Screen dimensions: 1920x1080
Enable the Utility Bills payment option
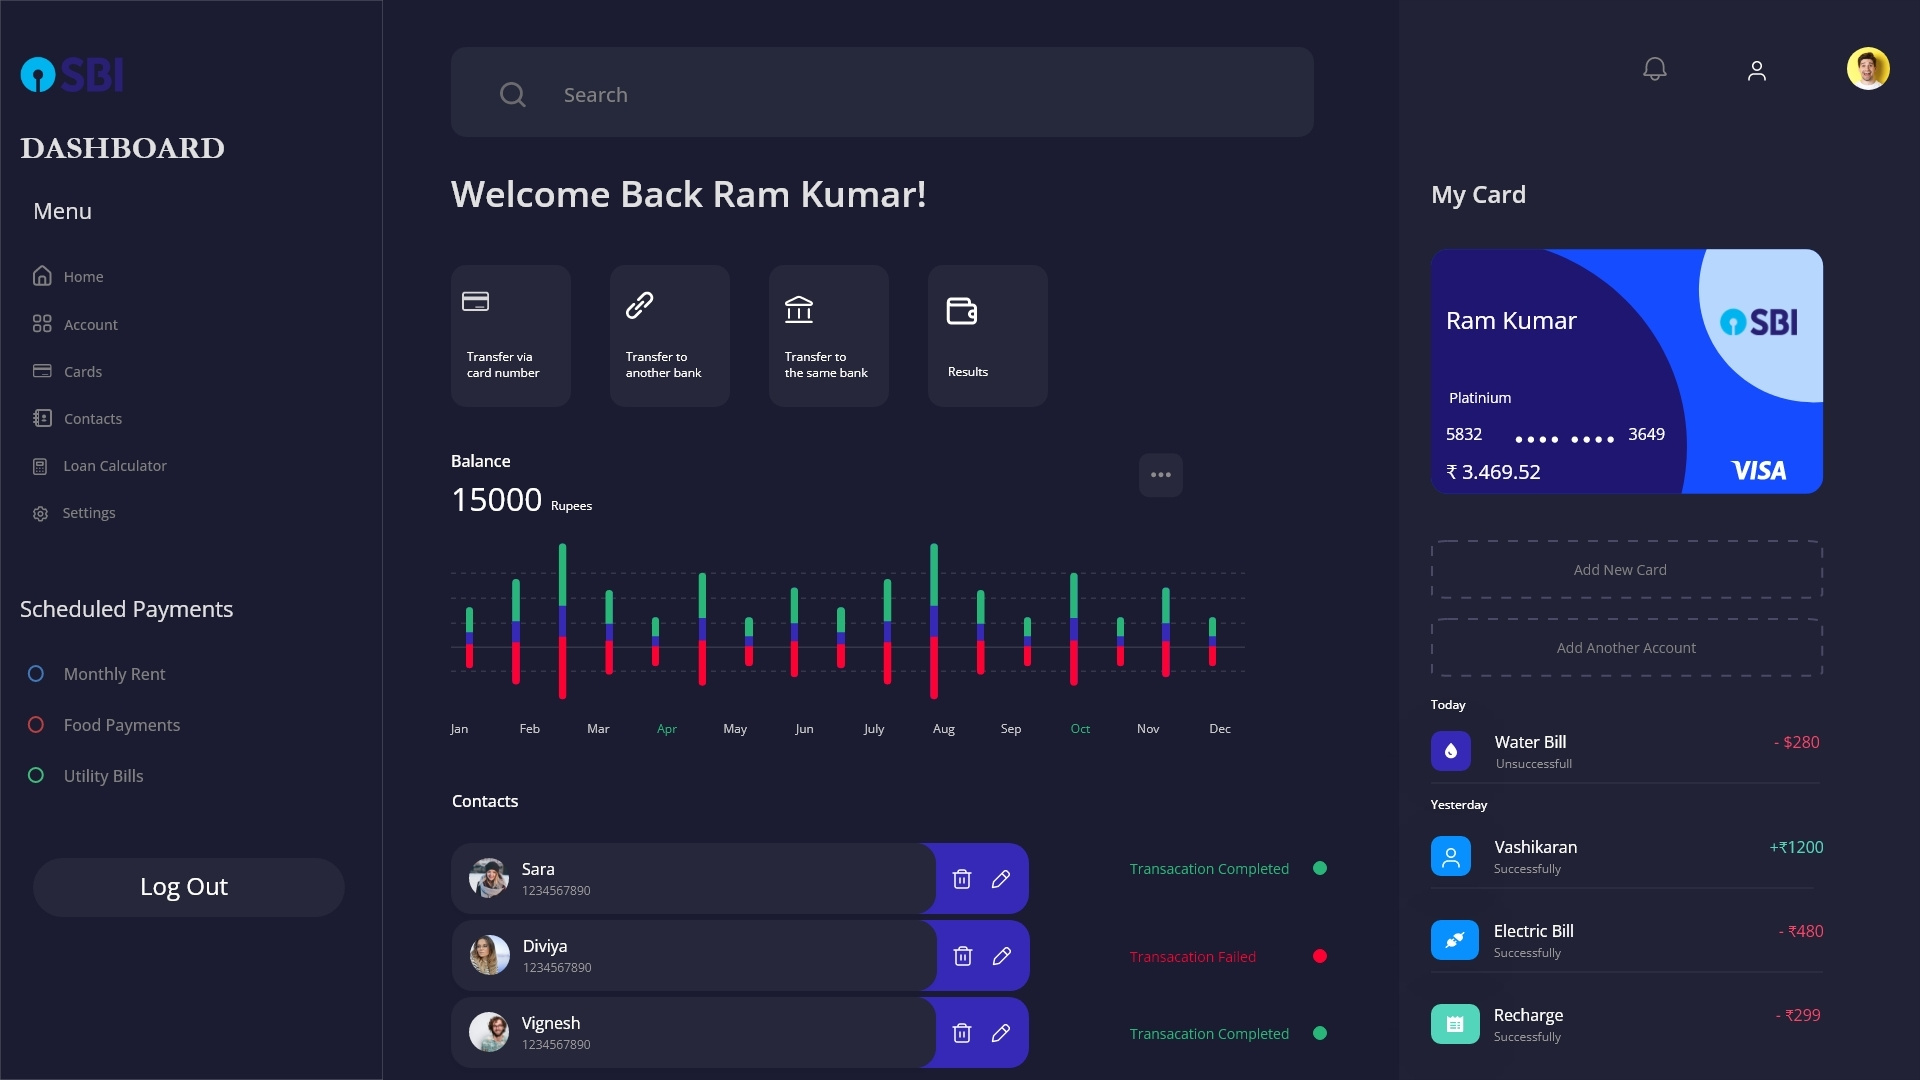pos(36,775)
